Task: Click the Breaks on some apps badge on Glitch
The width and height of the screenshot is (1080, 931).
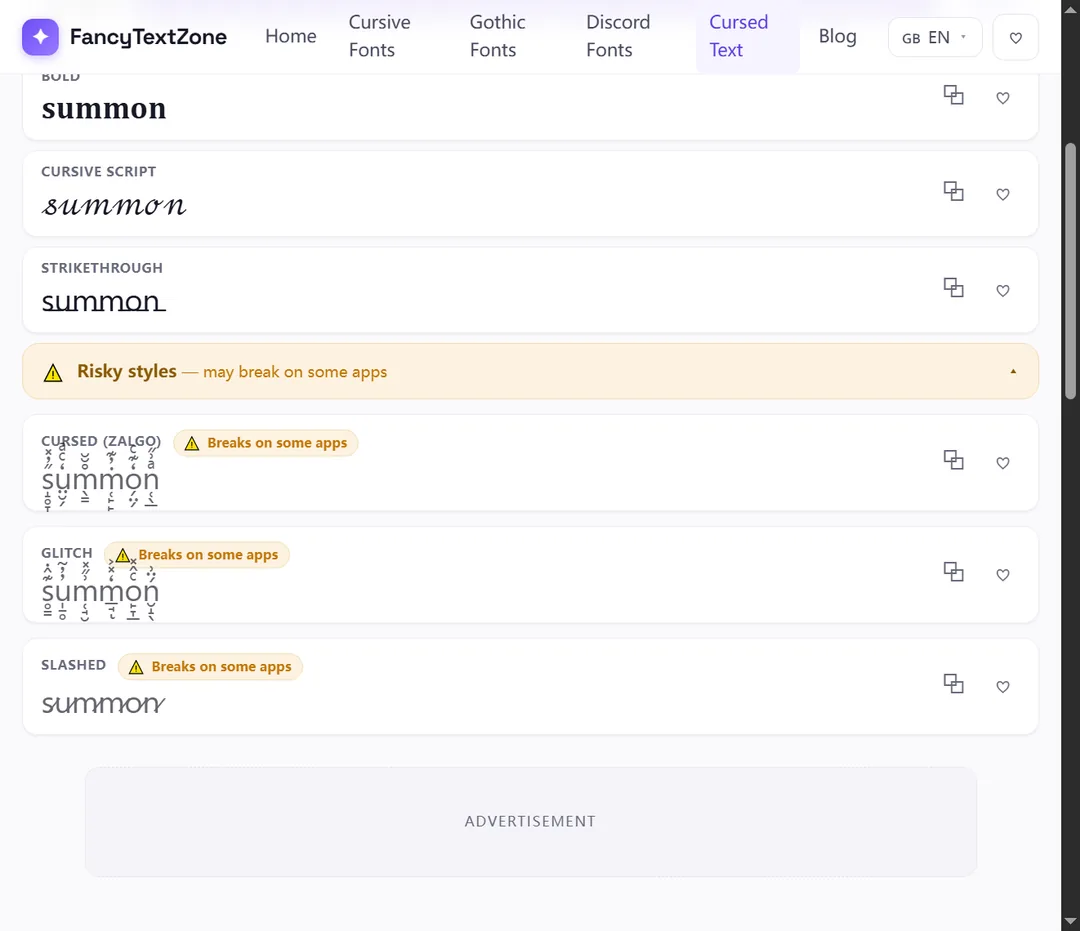Action: [198, 554]
